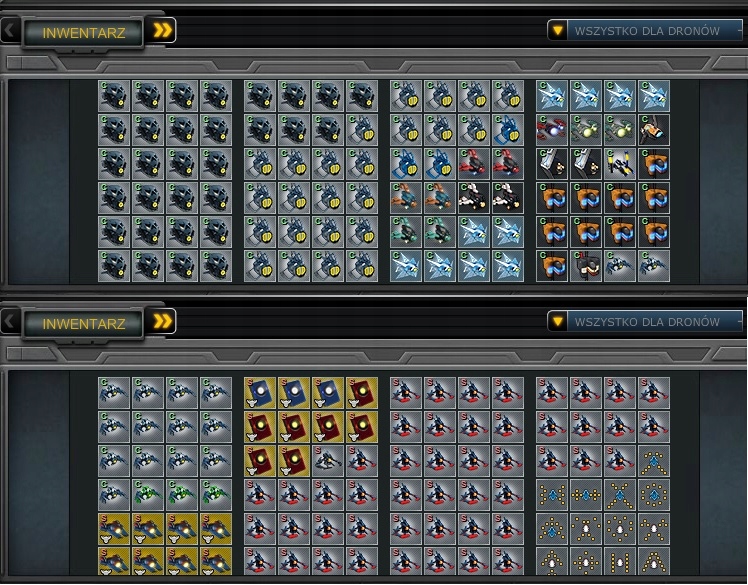Select the double-bracket formation with blue ship
The image size is (748, 585).
click(x=551, y=495)
